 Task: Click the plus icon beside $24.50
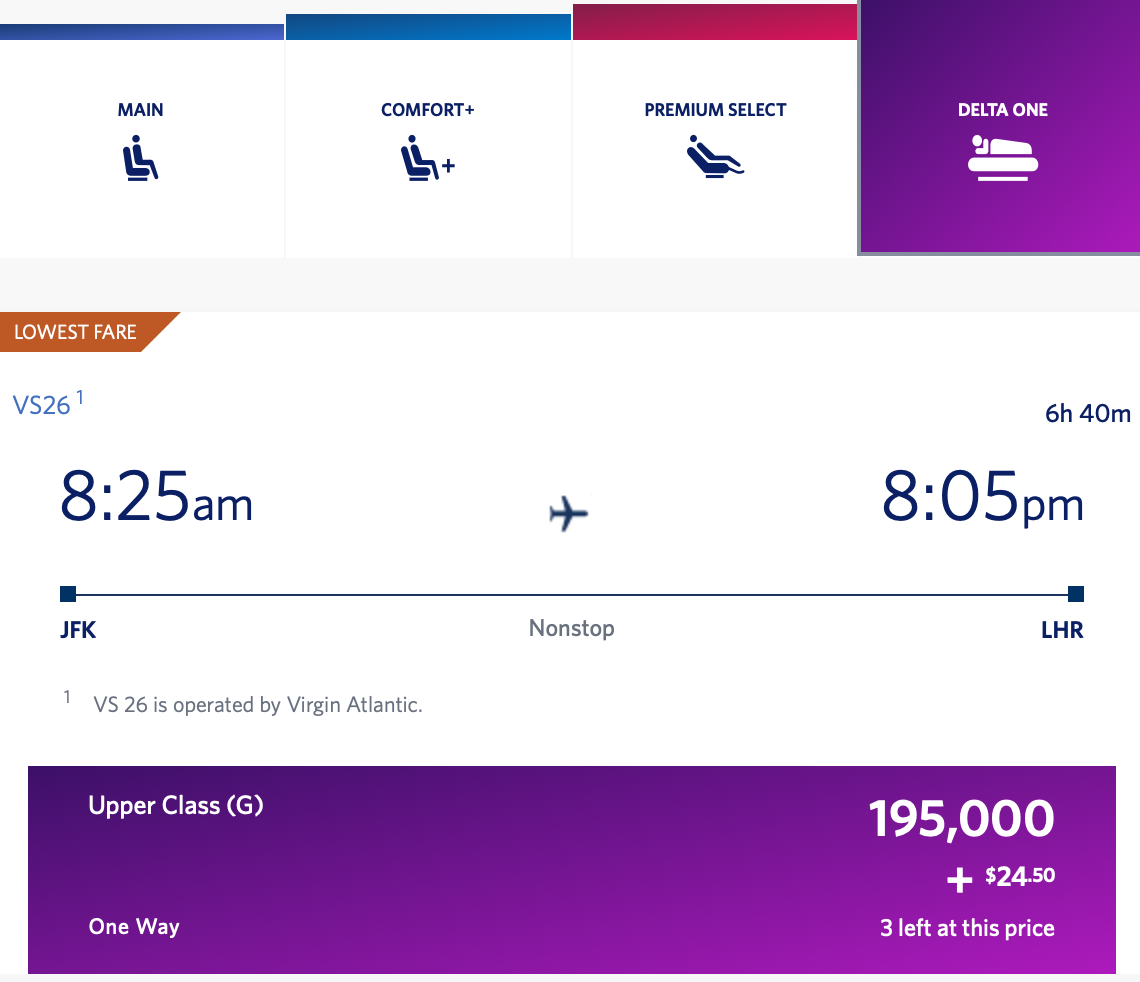coord(960,880)
